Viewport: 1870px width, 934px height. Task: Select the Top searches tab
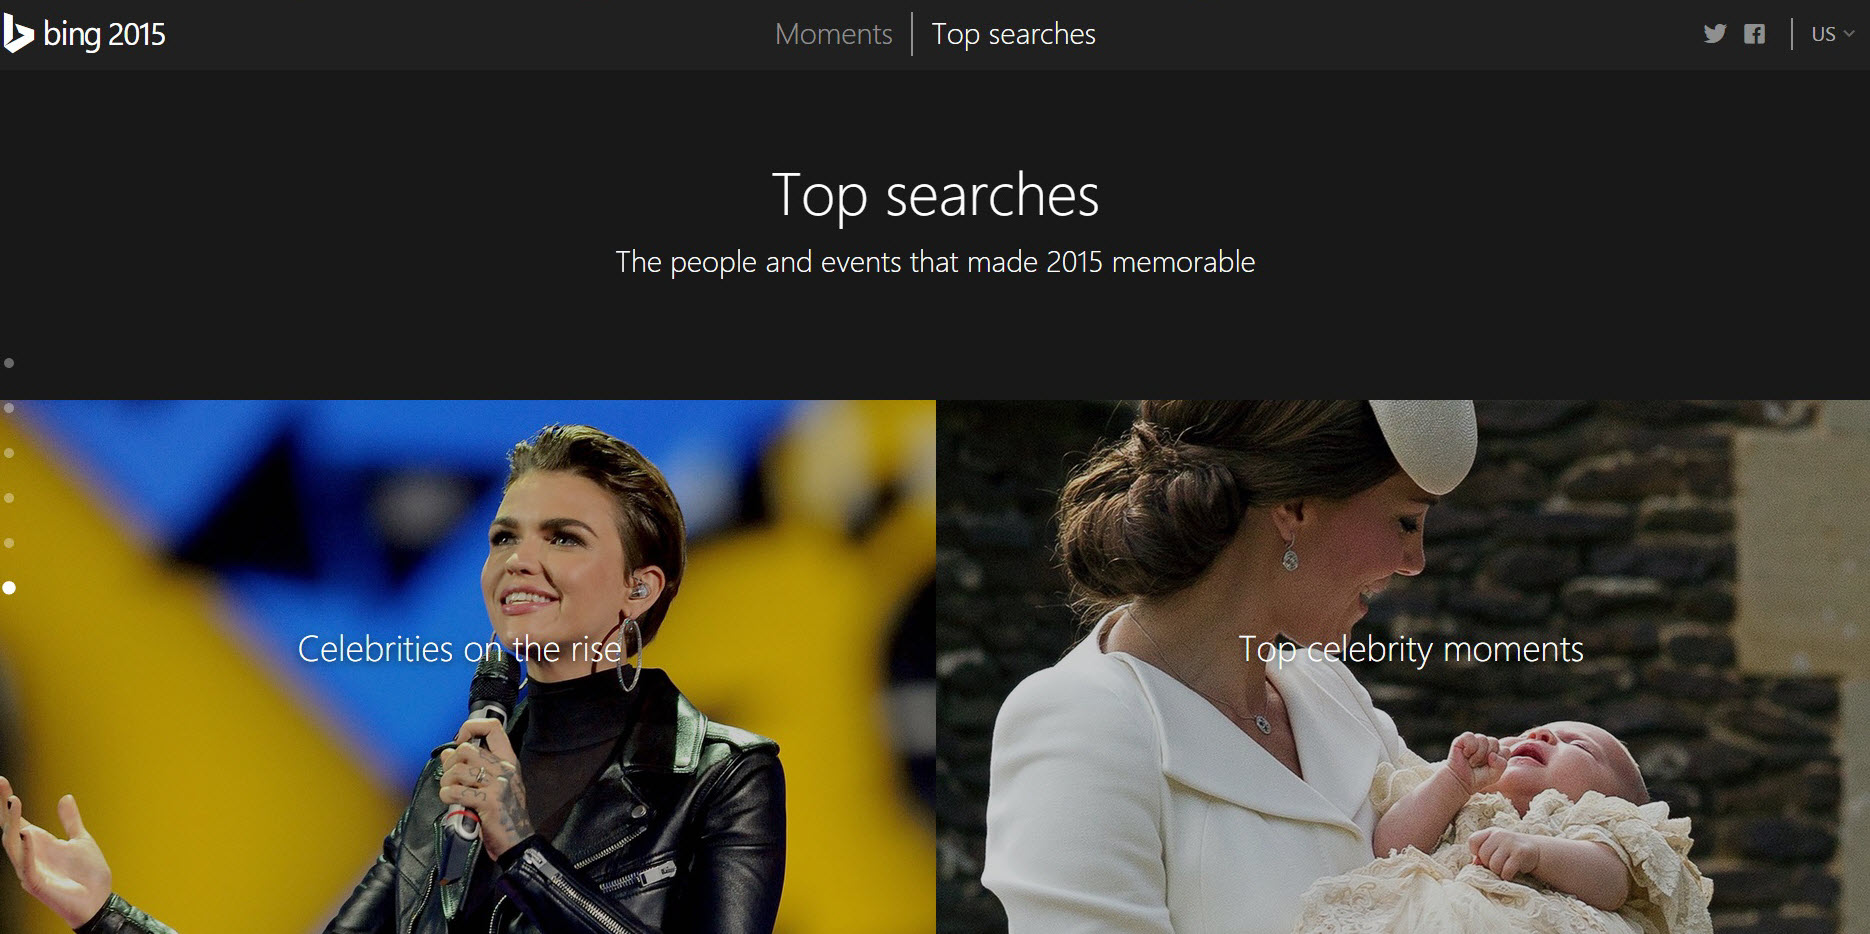[1013, 34]
